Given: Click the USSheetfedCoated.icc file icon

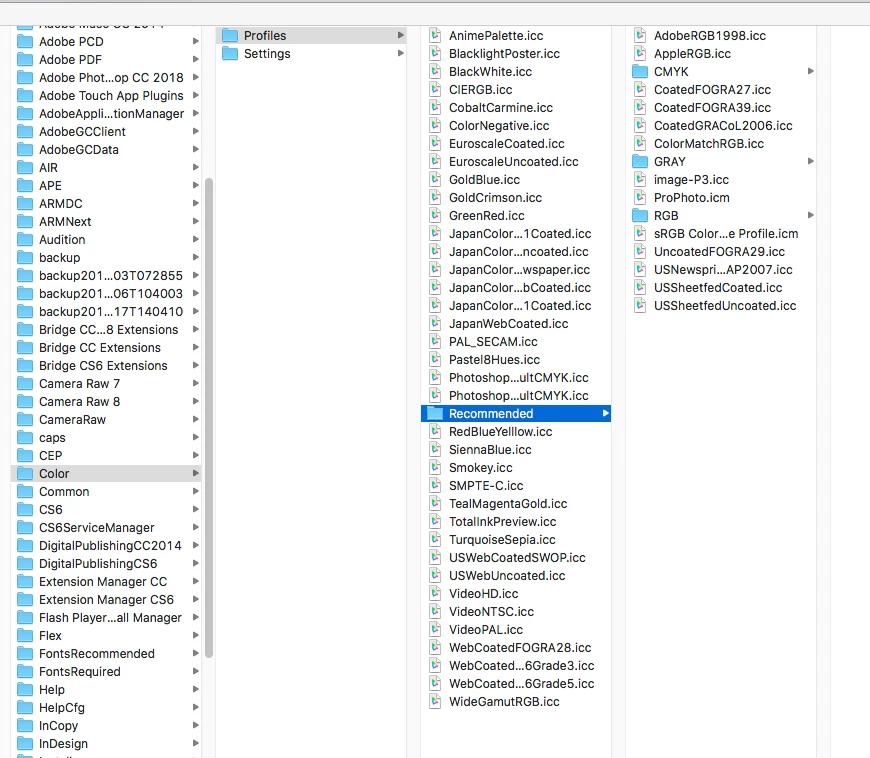Looking at the screenshot, I should pyautogui.click(x=640, y=287).
